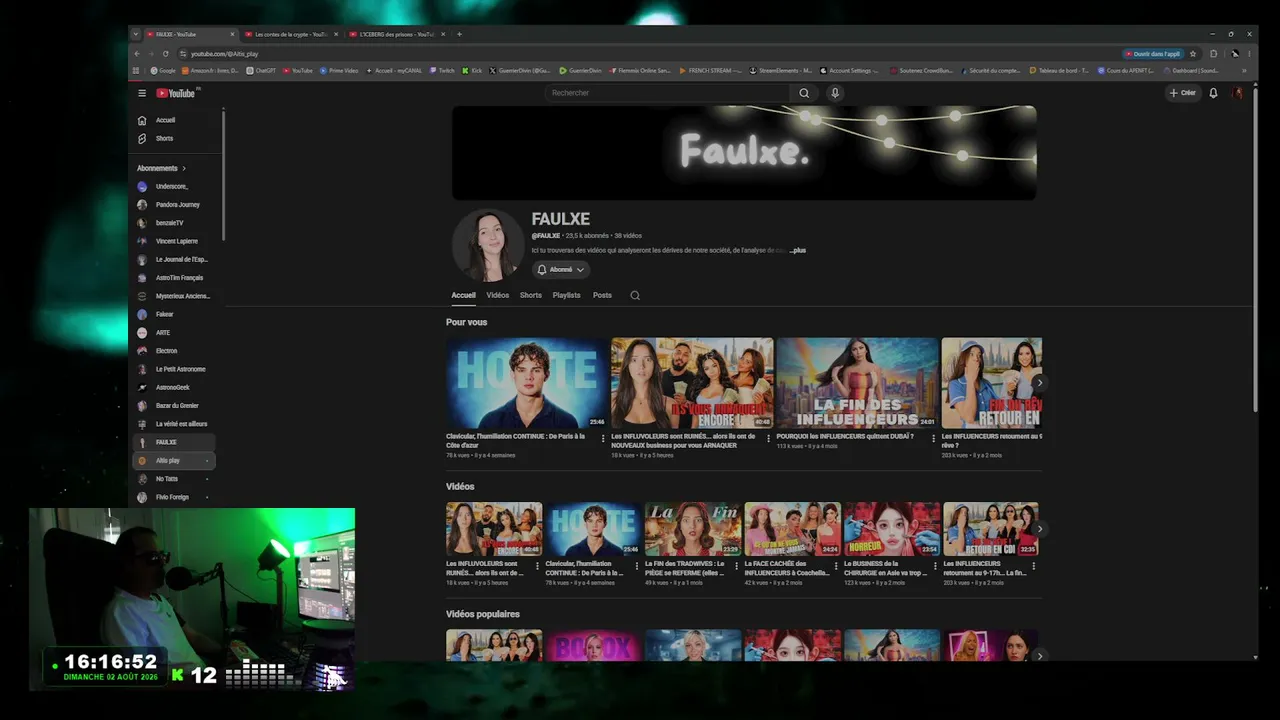Switch to the L'ICEBERG des prisons tab
The image size is (1280, 720).
pos(397,34)
